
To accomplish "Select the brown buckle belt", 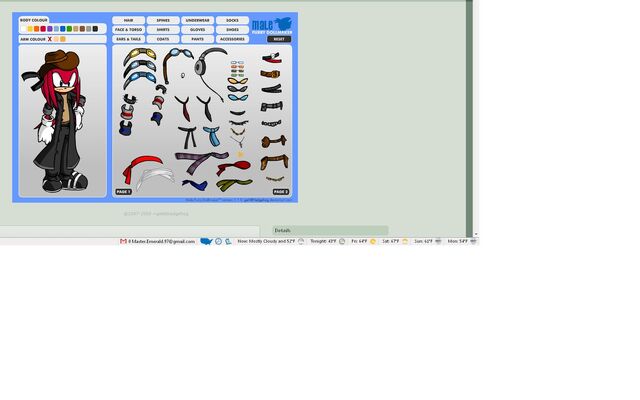I will coord(270,74).
